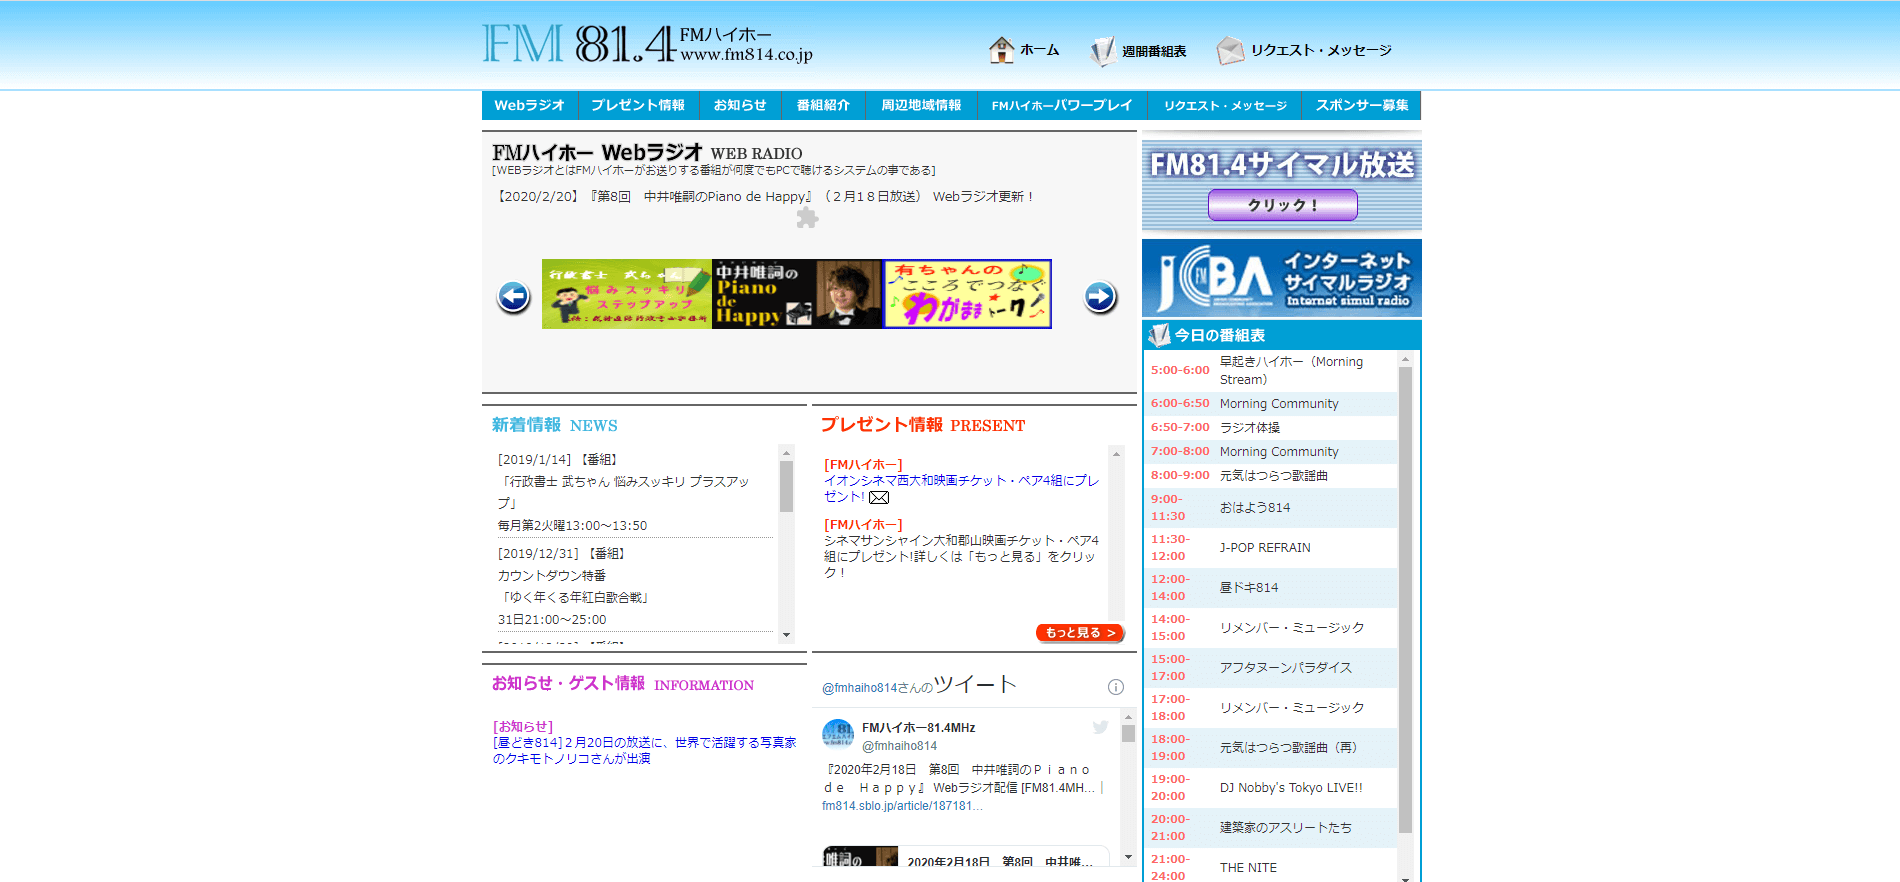Click ホーム text link in header

tap(1039, 50)
